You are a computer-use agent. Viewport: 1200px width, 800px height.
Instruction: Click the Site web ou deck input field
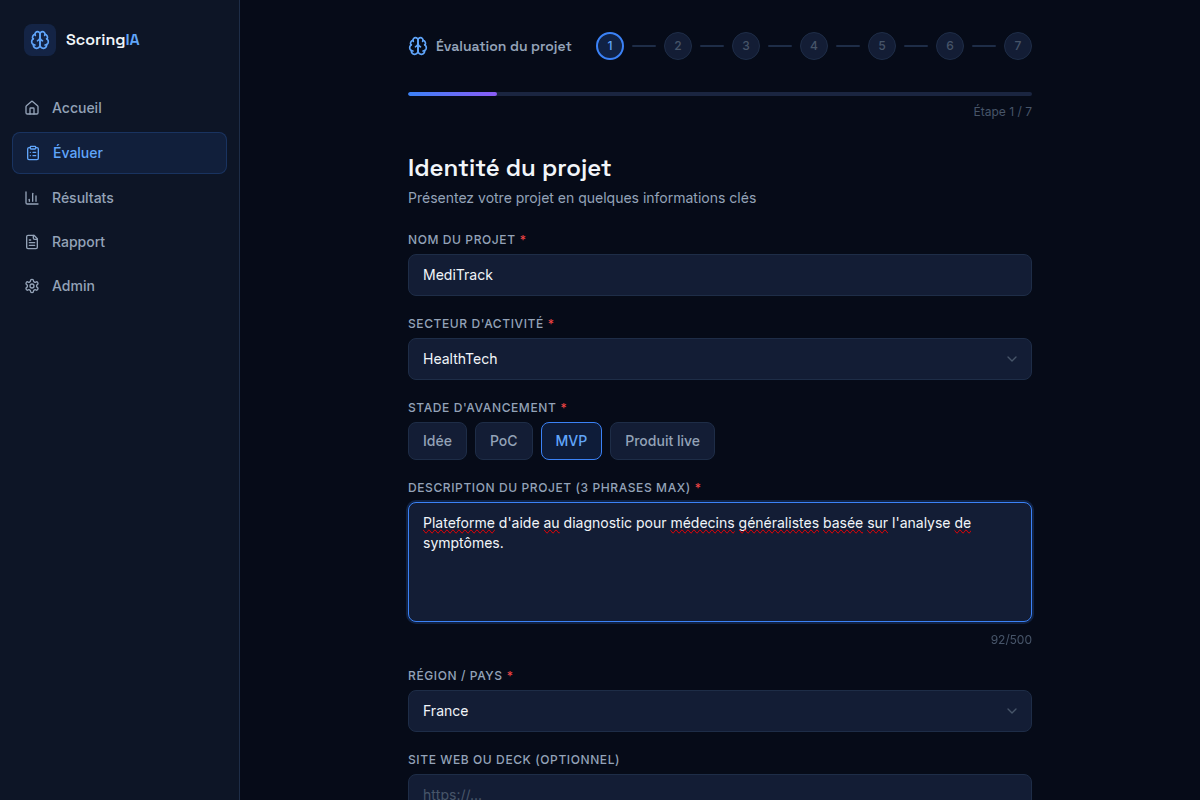pyautogui.click(x=720, y=788)
